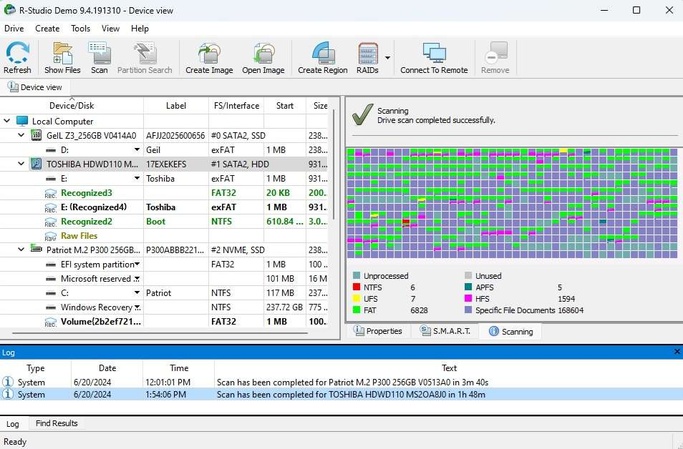This screenshot has height=449, width=683.
Task: Collapse the Patriot M.2 P300 drive node
Action: 21,249
